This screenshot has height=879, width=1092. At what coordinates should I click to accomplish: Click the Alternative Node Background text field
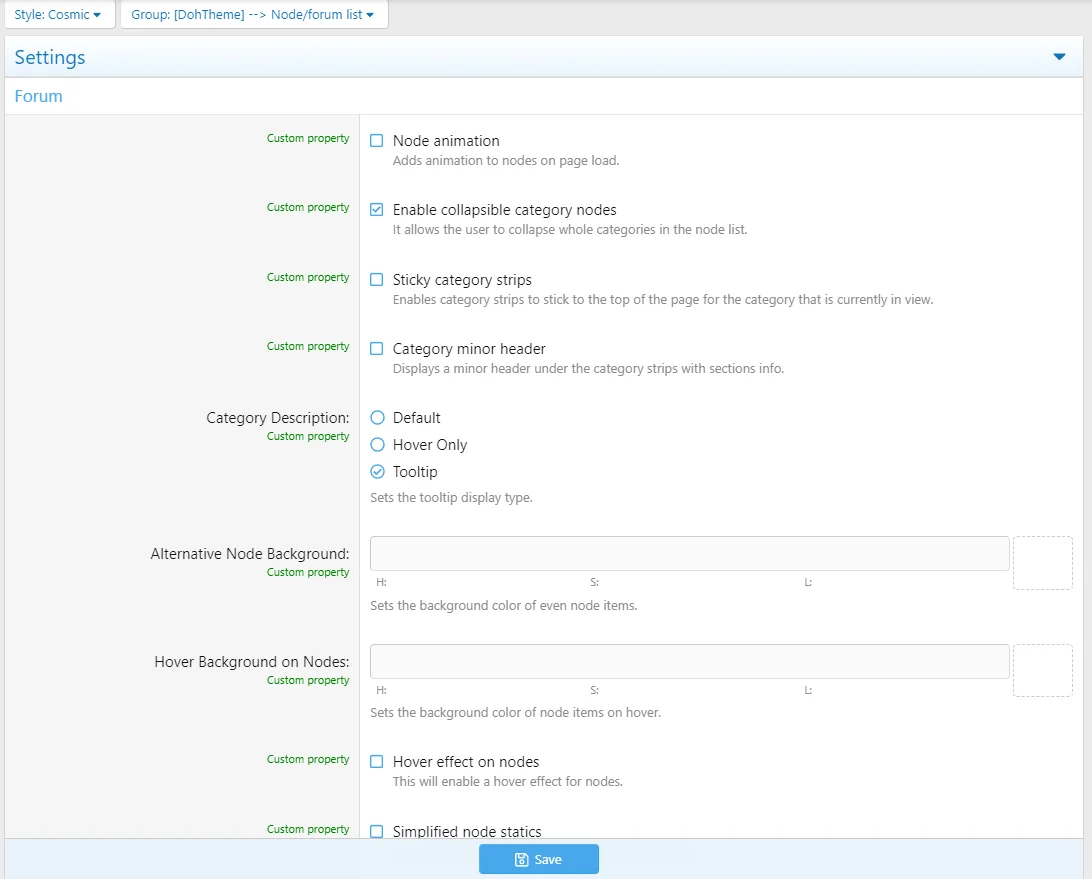pyautogui.click(x=689, y=553)
